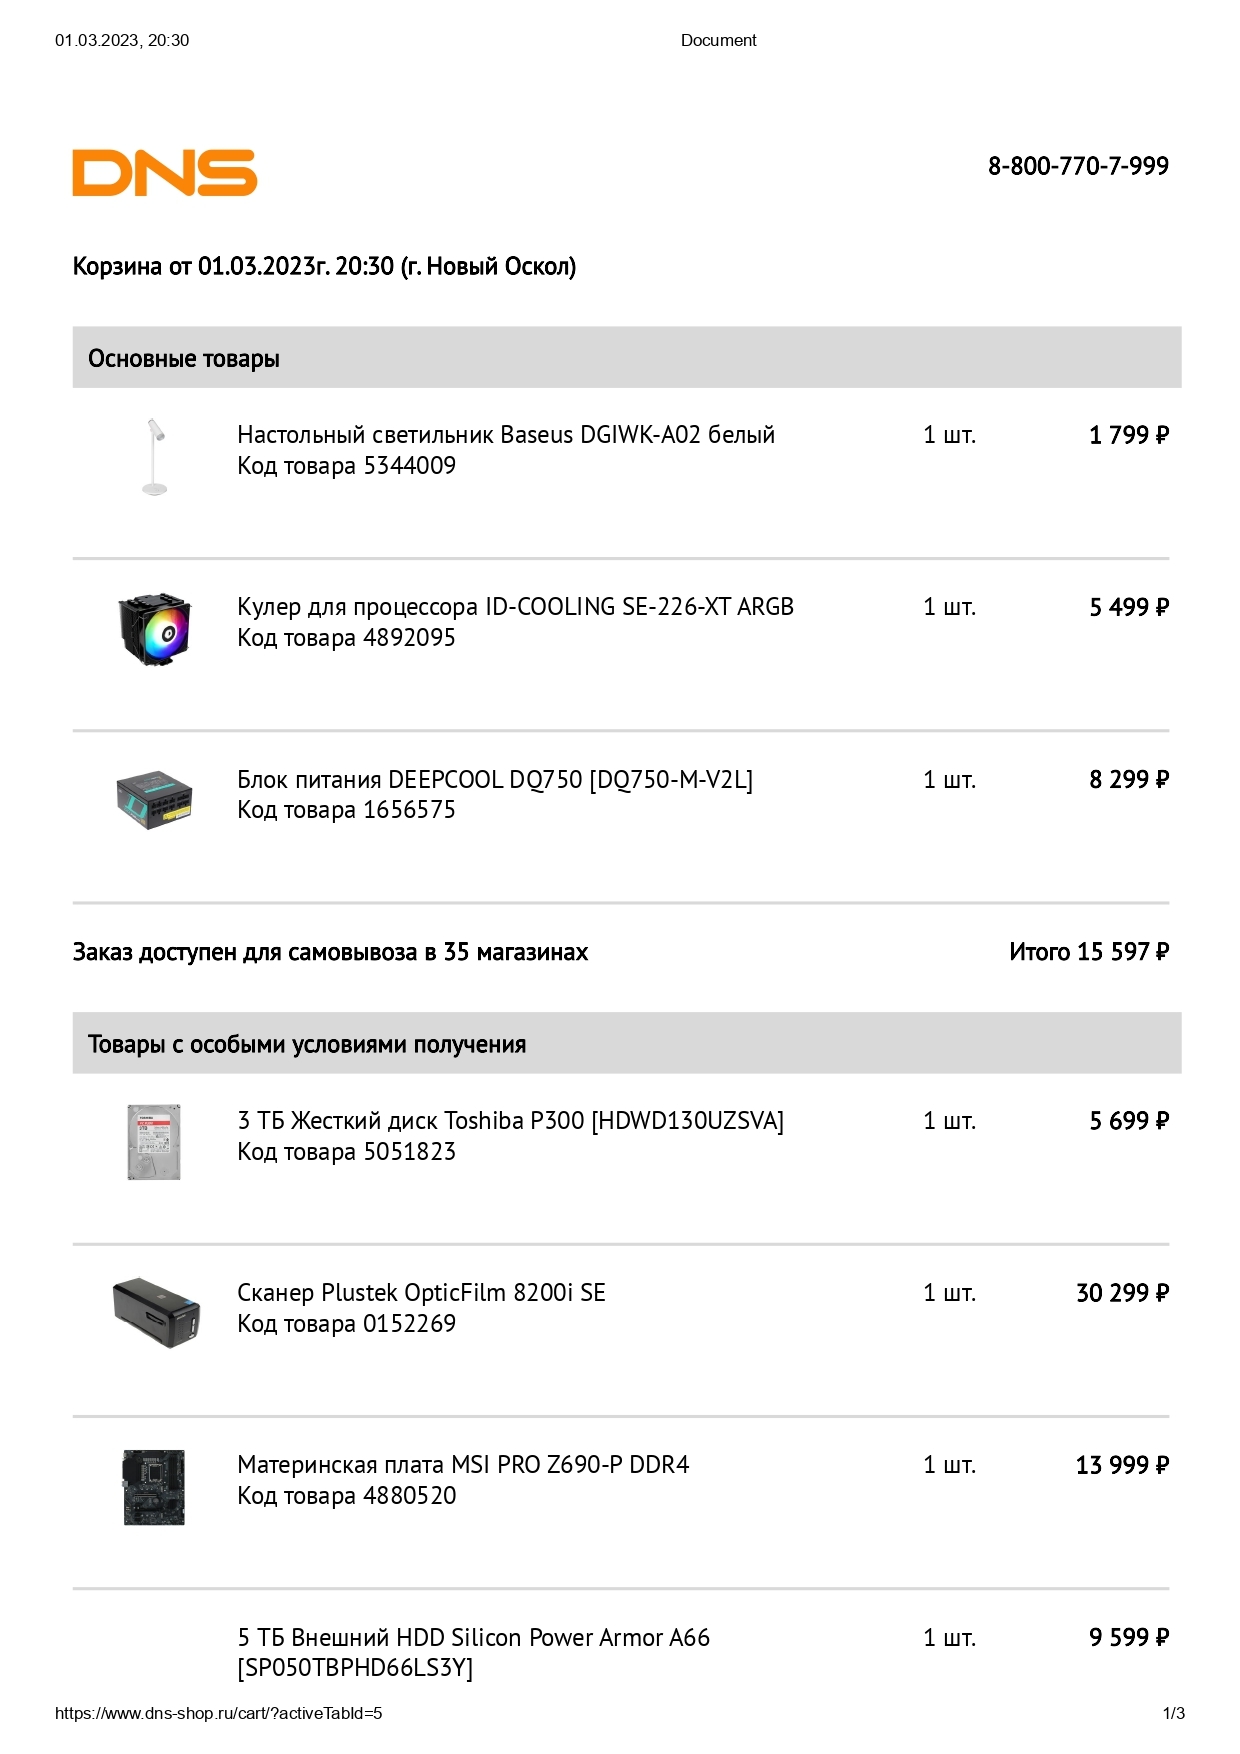Image resolution: width=1240 pixels, height=1754 pixels.
Task: Click the phone number 8-800-770-7-999
Action: pyautogui.click(x=1078, y=166)
